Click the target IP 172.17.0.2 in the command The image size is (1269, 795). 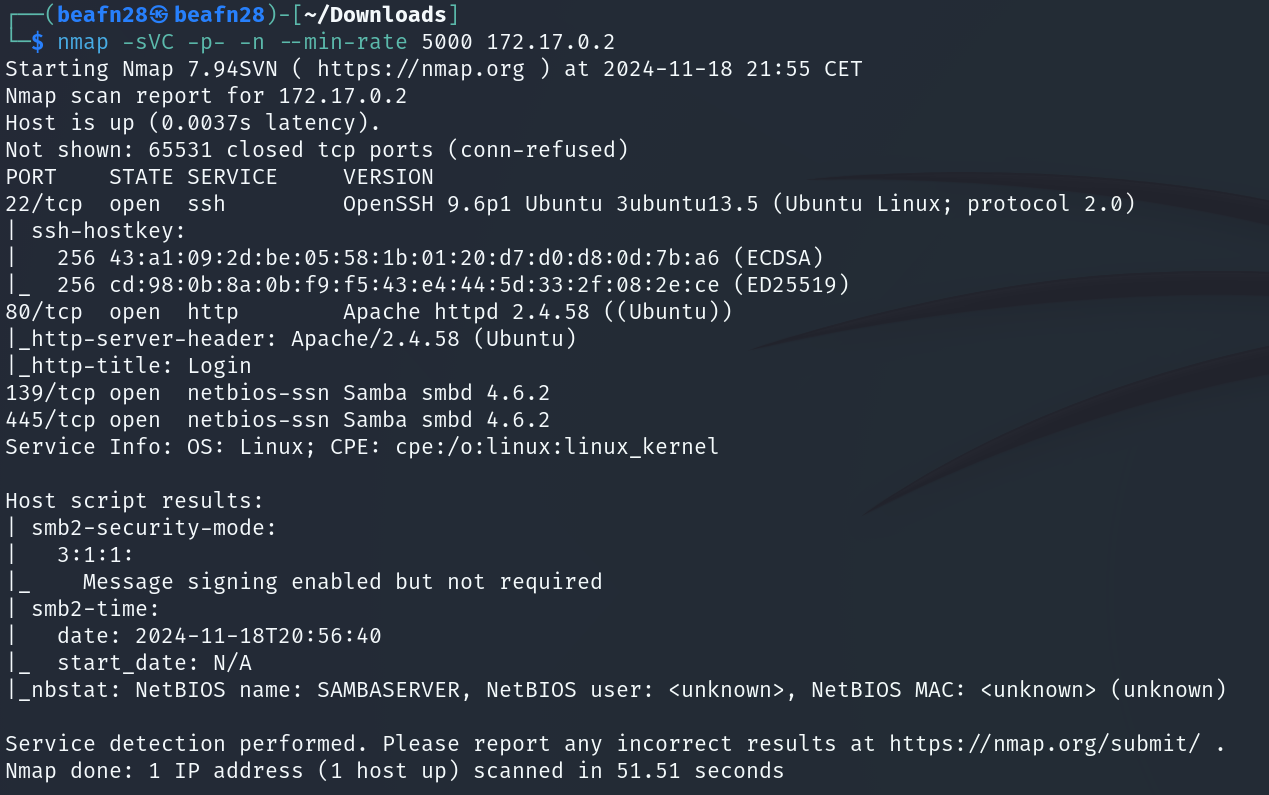(x=551, y=42)
